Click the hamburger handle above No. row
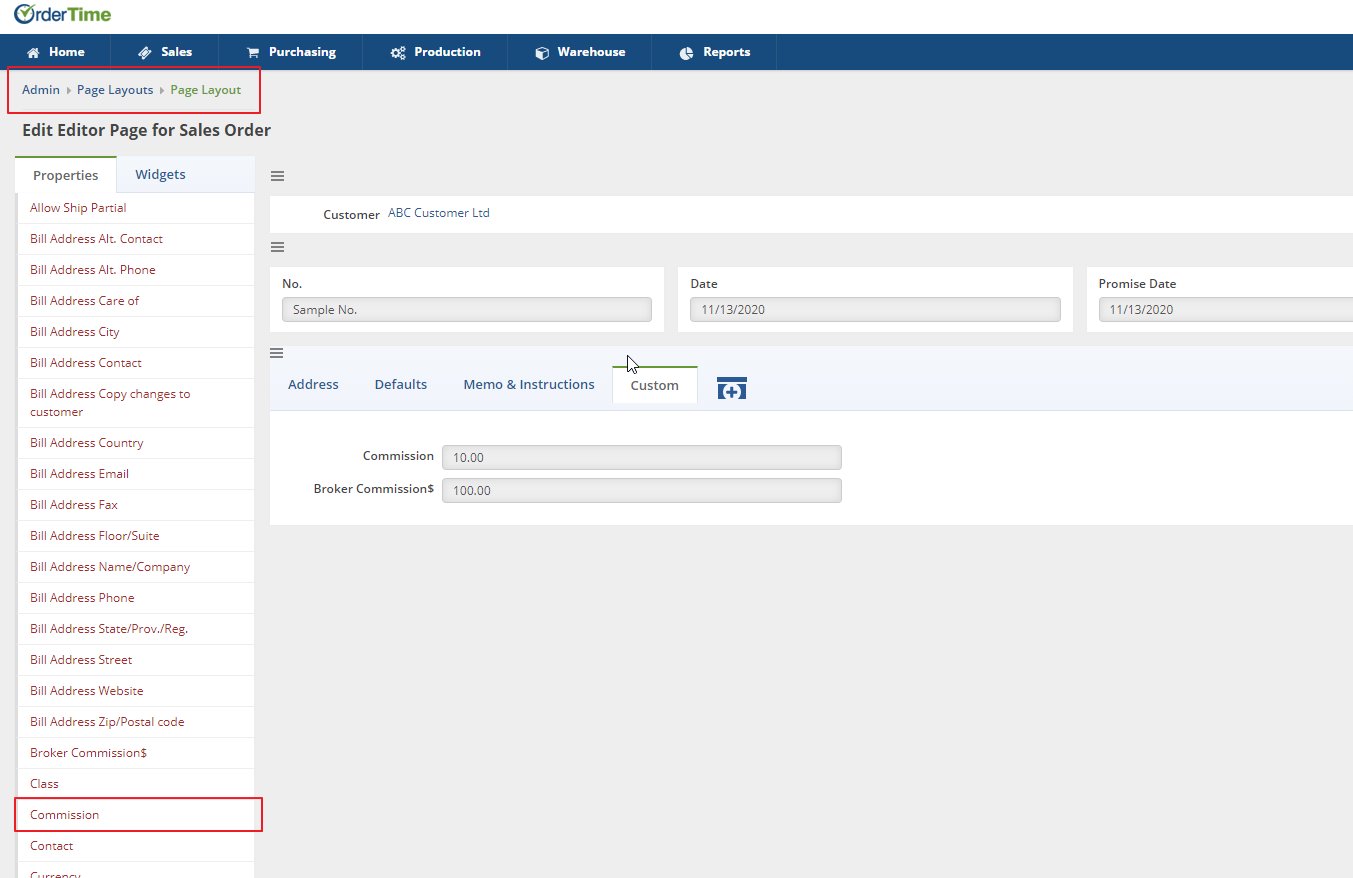This screenshot has width=1353, height=878. point(278,247)
